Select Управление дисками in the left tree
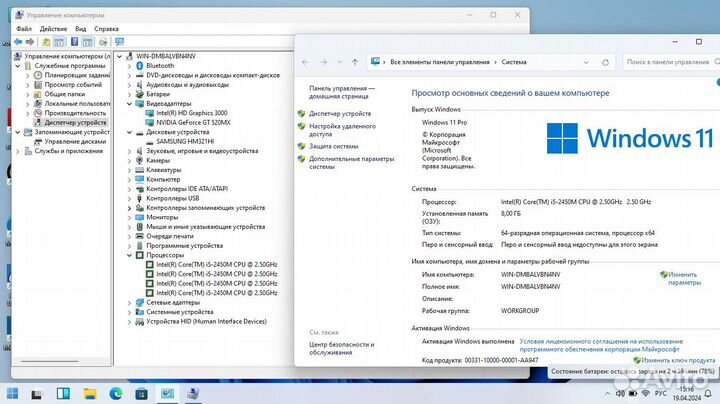 pyautogui.click(x=75, y=141)
